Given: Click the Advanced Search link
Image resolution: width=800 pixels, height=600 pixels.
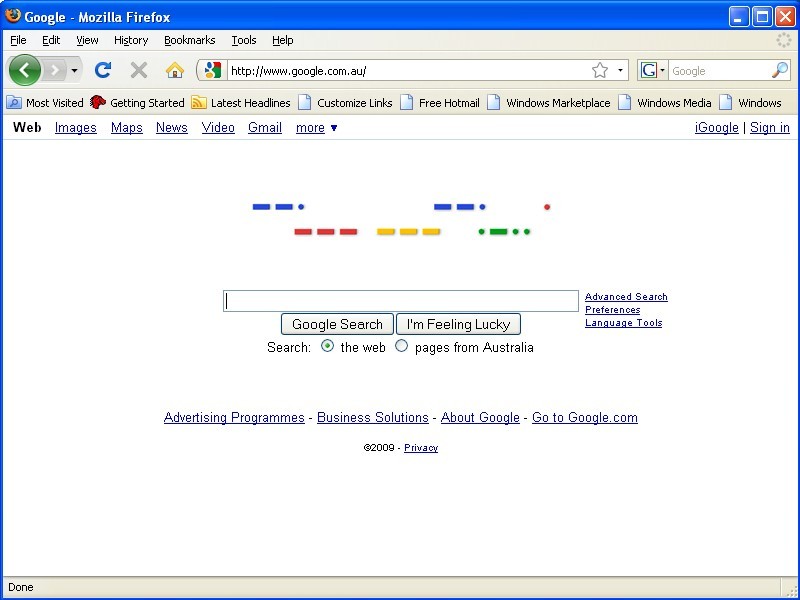Looking at the screenshot, I should [626, 297].
